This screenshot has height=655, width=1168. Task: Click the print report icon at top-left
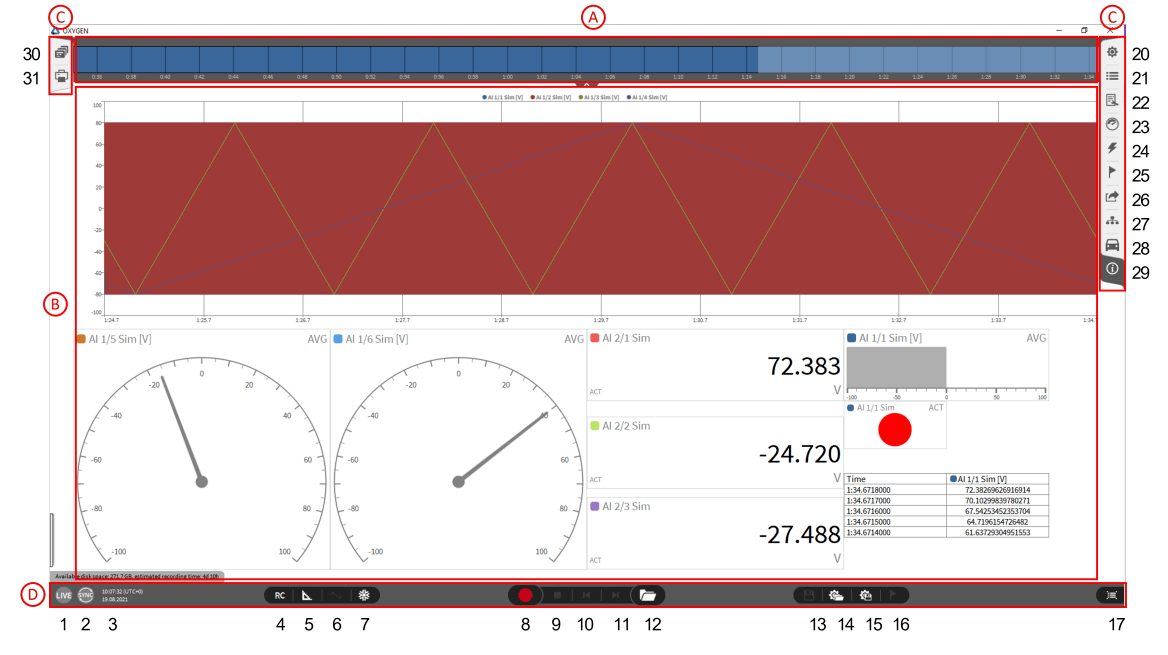(x=62, y=76)
